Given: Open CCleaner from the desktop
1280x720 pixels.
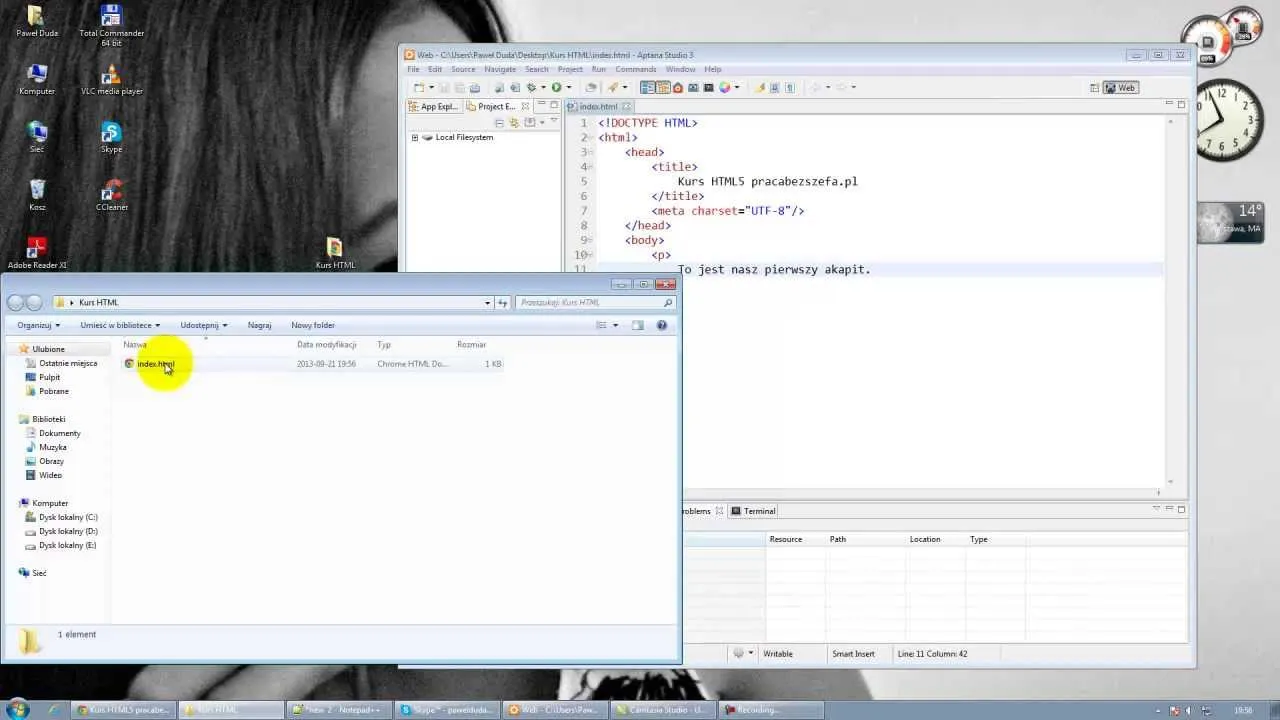Looking at the screenshot, I should 111,191.
